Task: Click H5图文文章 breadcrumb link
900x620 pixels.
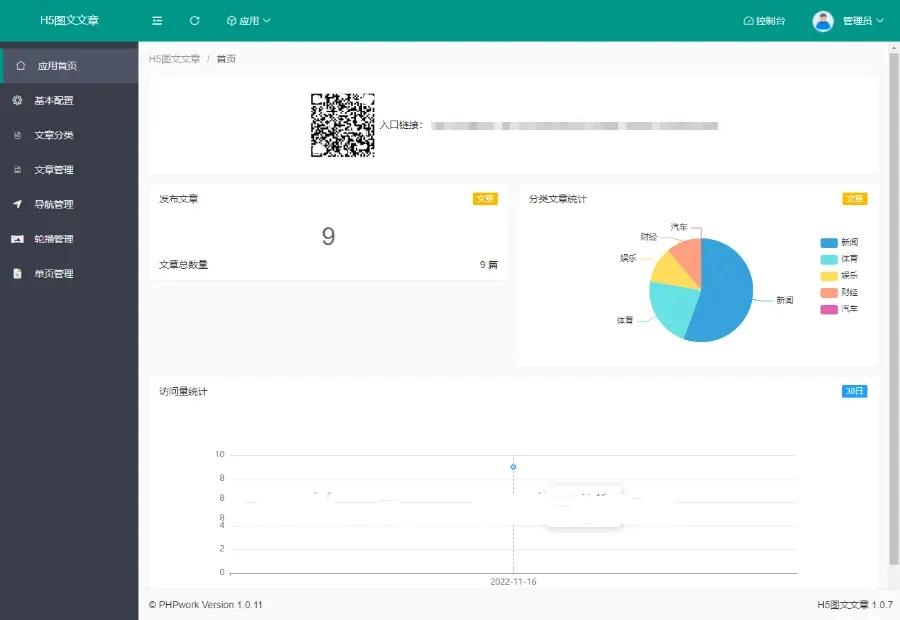Action: 174,59
